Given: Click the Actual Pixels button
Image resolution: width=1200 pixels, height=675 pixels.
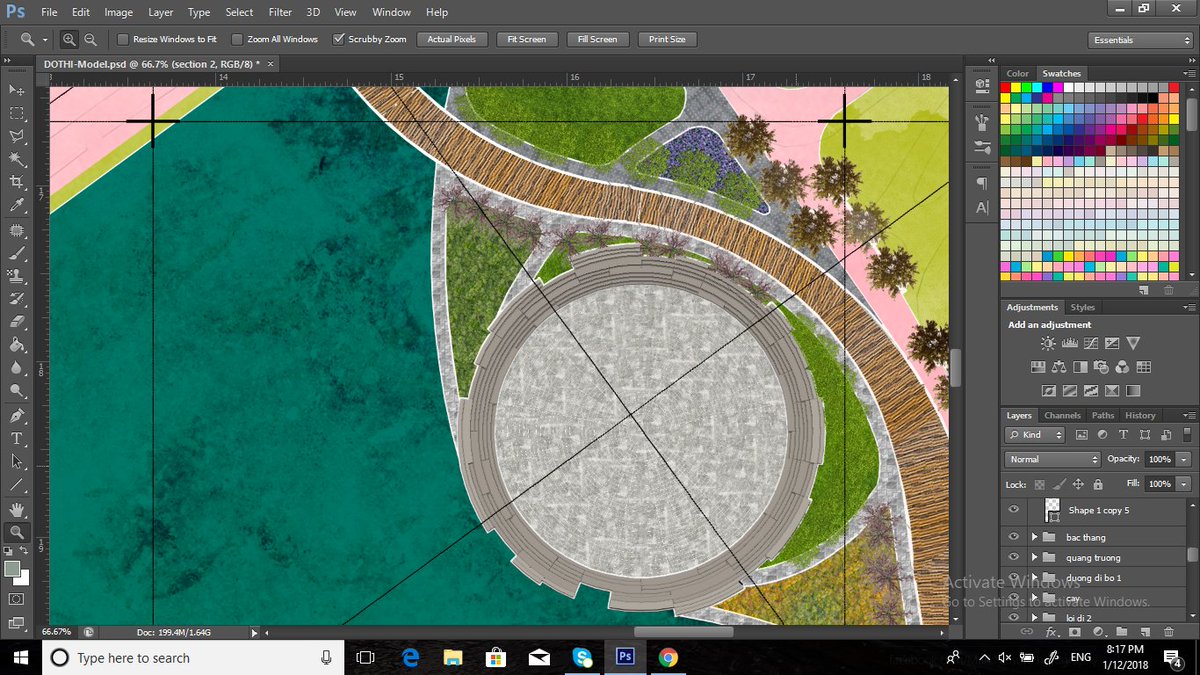Looking at the screenshot, I should (x=452, y=40).
